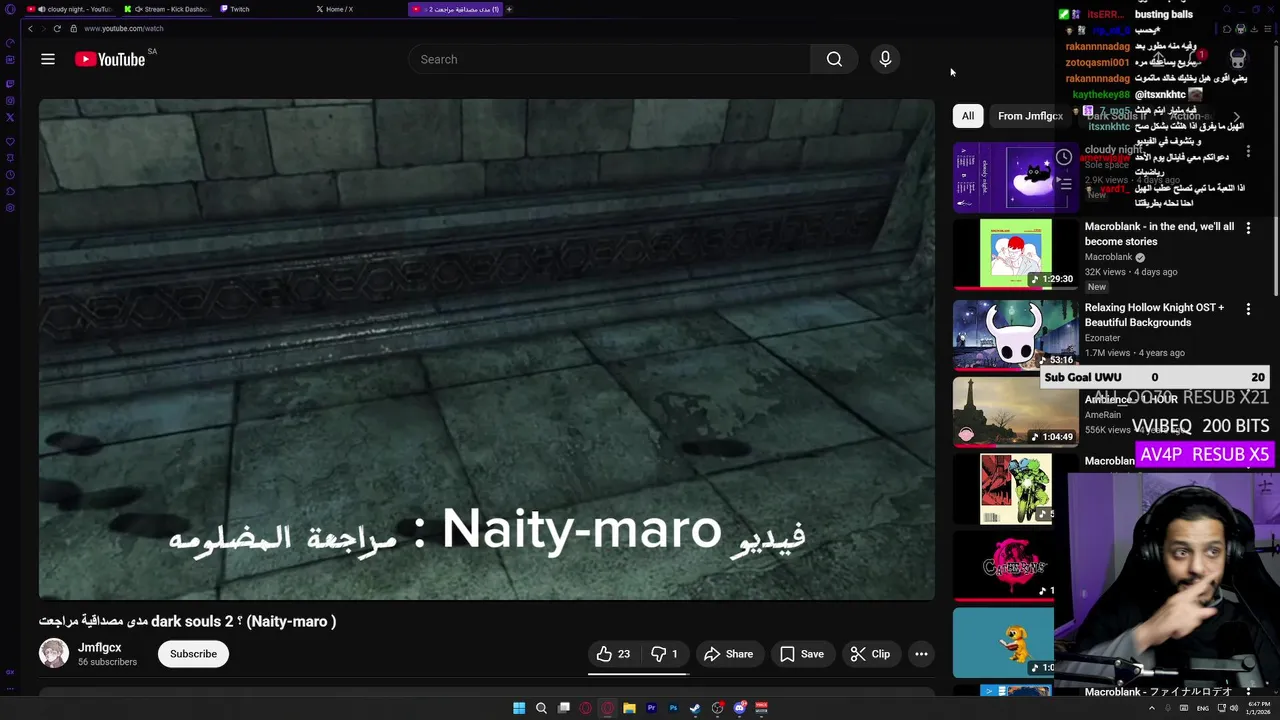The image size is (1280, 720).
Task: Click the video title dark souls 2 (Naity-maro)
Action: 188,621
